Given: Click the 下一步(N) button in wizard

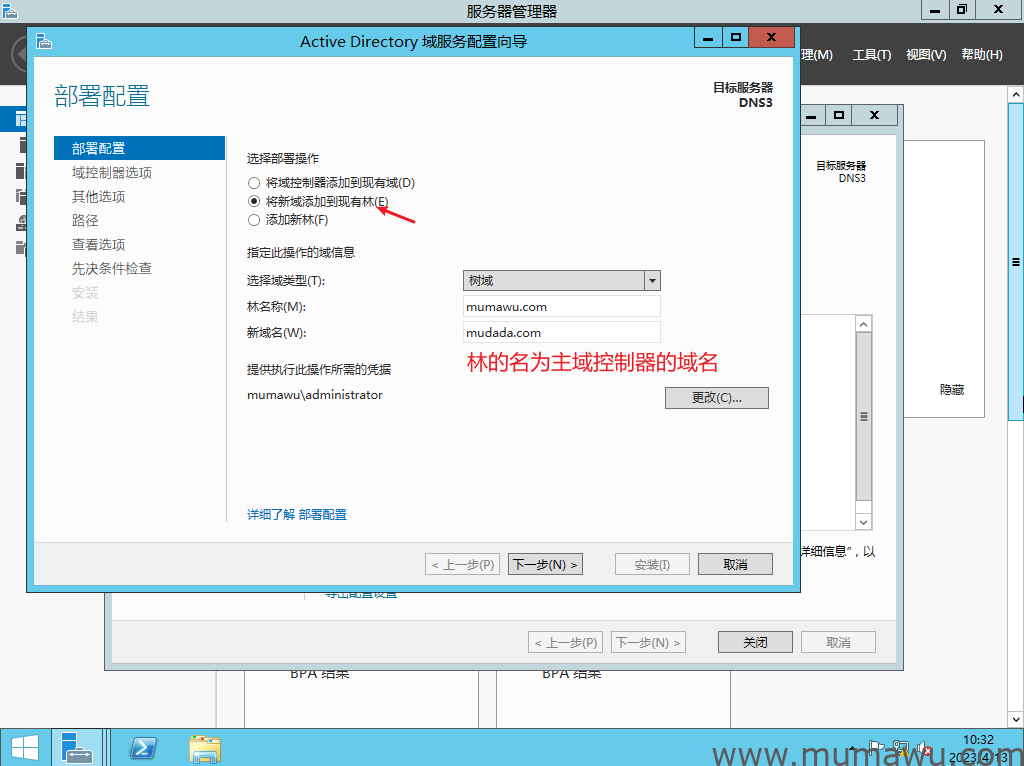Looking at the screenshot, I should [545, 564].
